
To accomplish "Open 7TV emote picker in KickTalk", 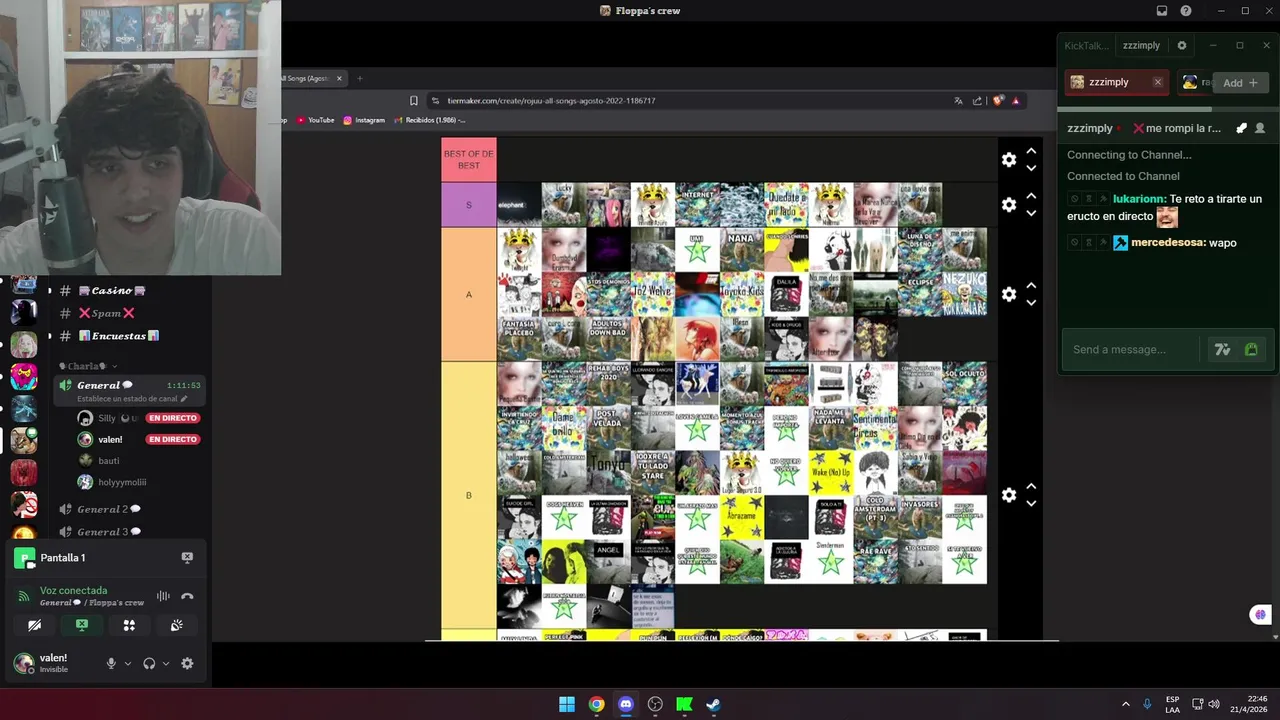I will pos(1222,350).
